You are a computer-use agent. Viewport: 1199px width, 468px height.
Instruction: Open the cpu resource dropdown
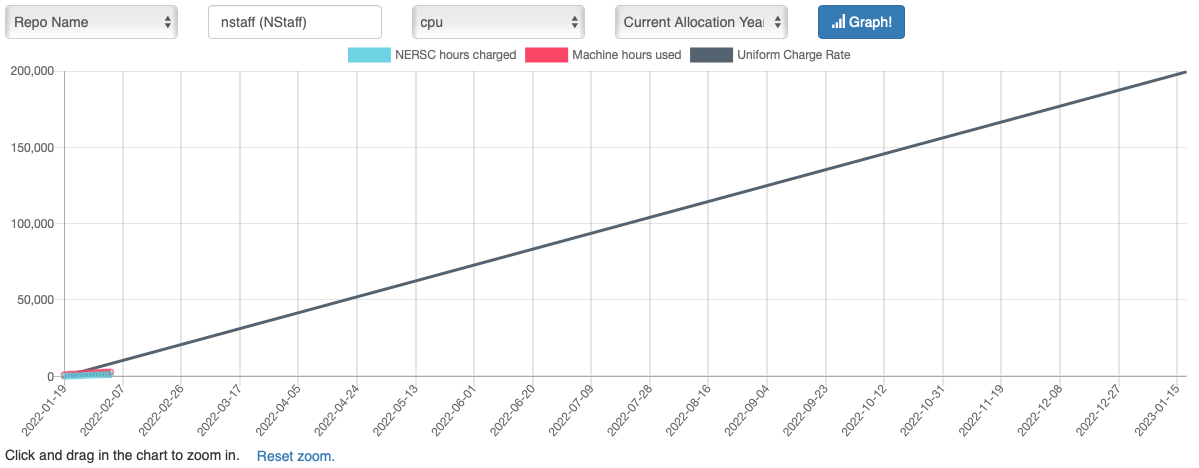498,22
